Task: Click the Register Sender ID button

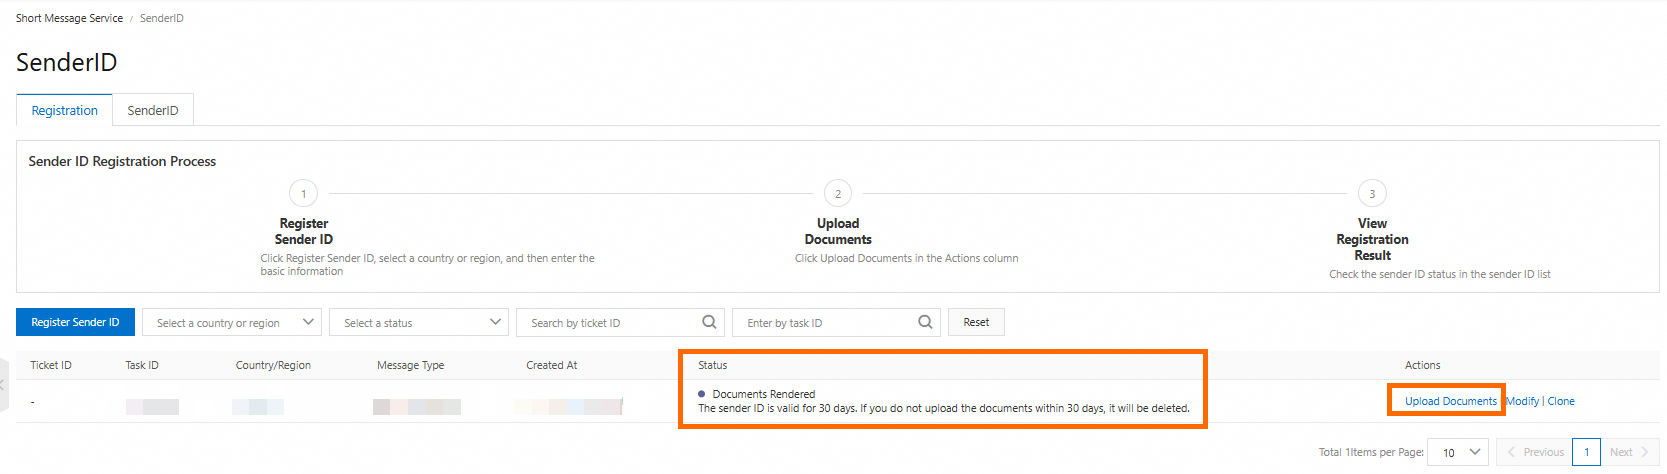Action: (x=75, y=322)
